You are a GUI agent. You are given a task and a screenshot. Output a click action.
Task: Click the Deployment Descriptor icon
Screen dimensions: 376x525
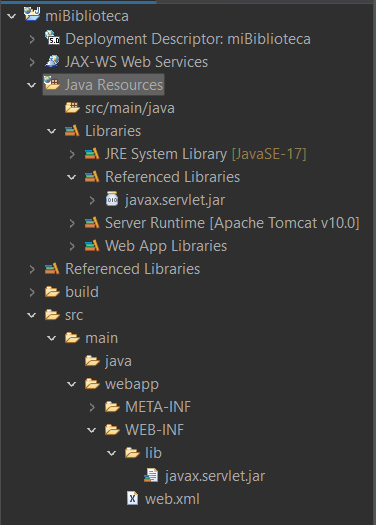52,38
